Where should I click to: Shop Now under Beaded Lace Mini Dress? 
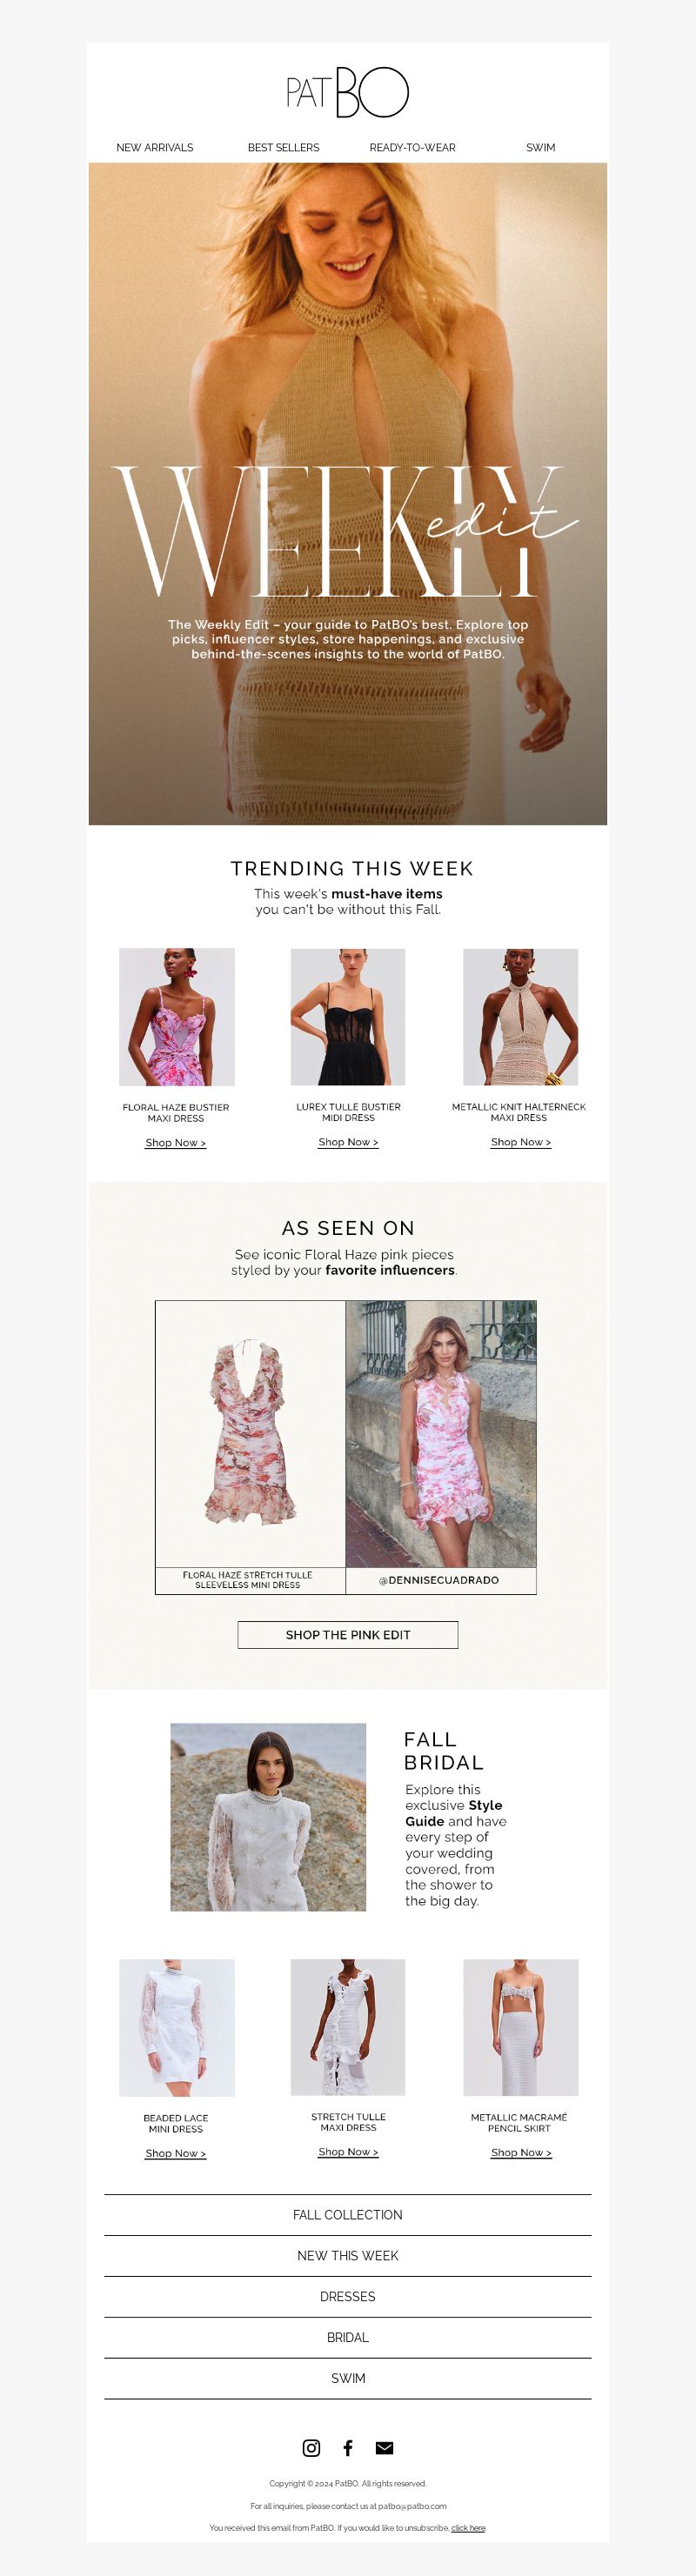coord(176,2153)
